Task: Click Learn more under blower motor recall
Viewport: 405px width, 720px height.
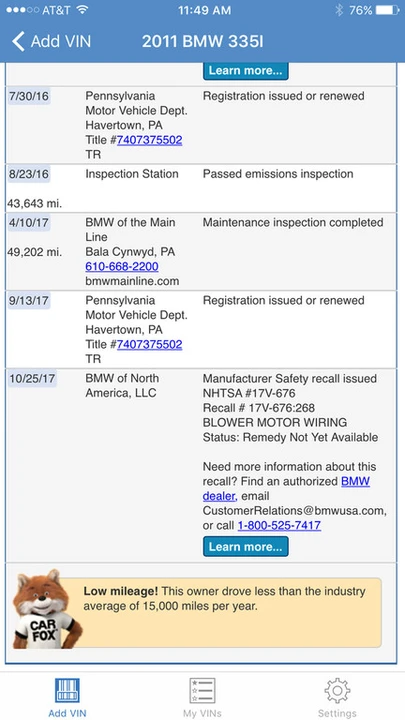Action: pos(246,546)
